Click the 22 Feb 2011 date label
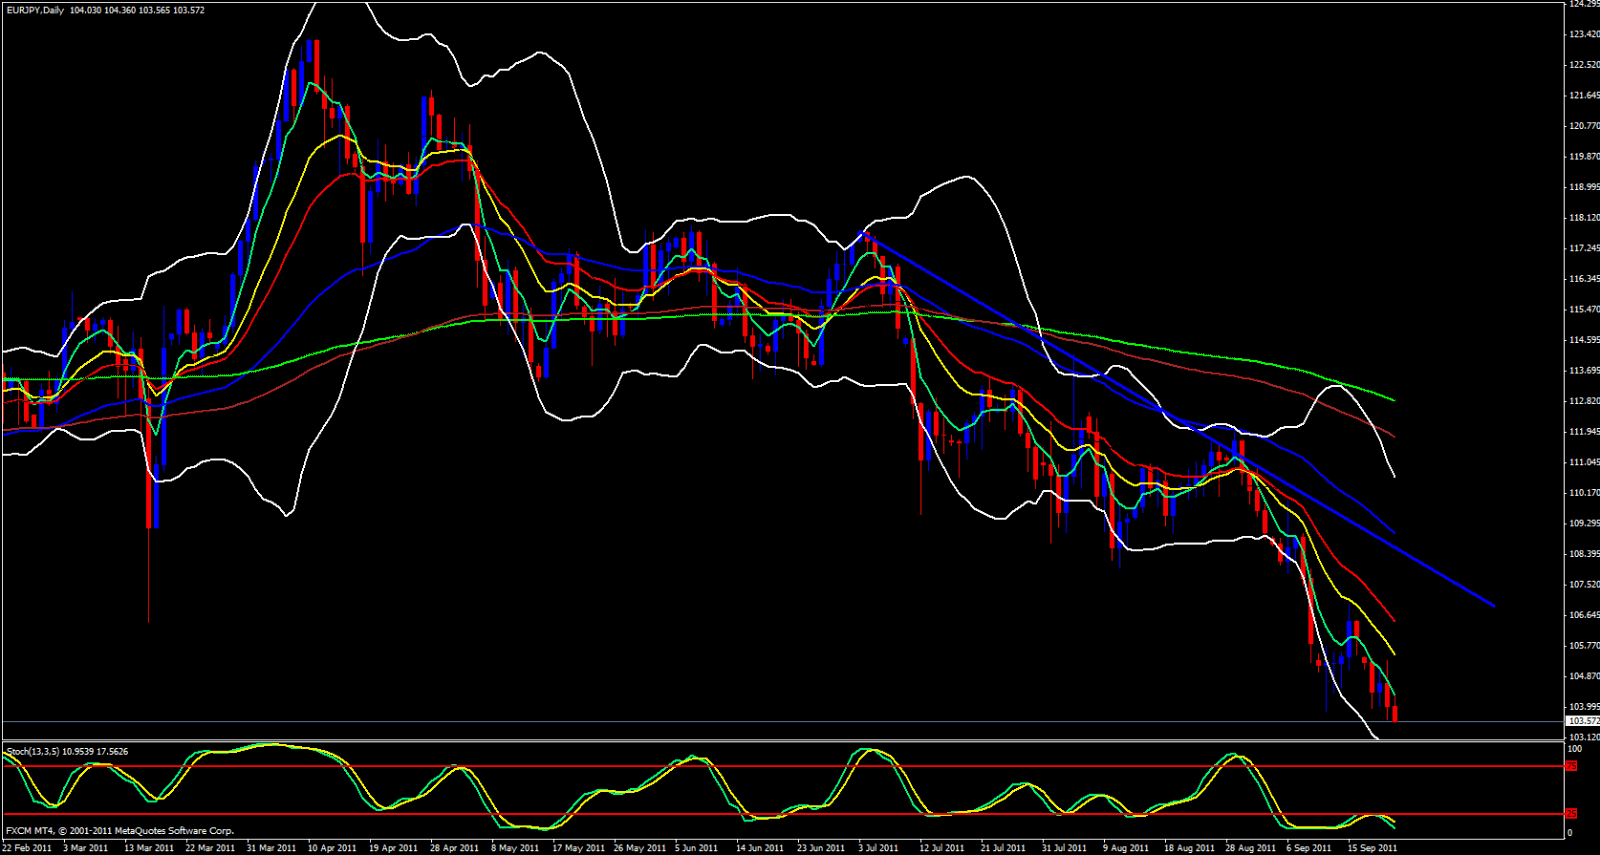Image resolution: width=1600 pixels, height=855 pixels. [x=27, y=848]
